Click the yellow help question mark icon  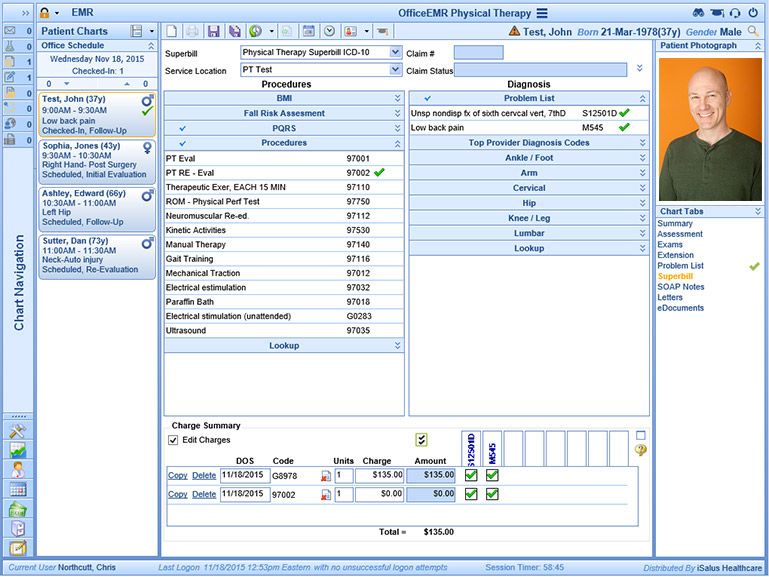point(641,450)
